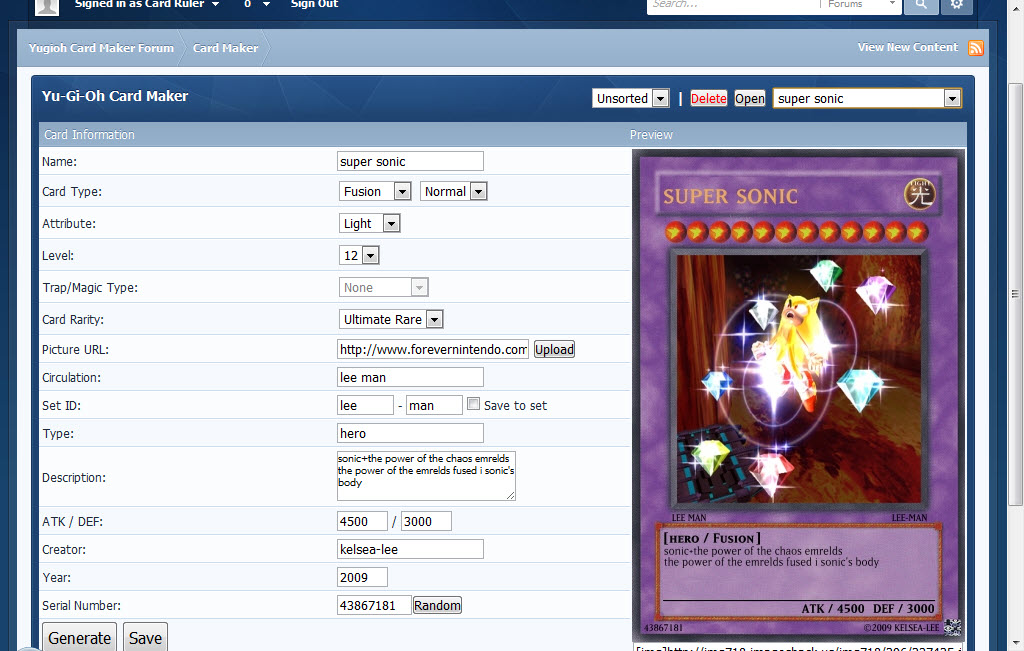Image resolution: width=1024 pixels, height=651 pixels.
Task: Open the Normal subtype dropdown
Action: (454, 191)
